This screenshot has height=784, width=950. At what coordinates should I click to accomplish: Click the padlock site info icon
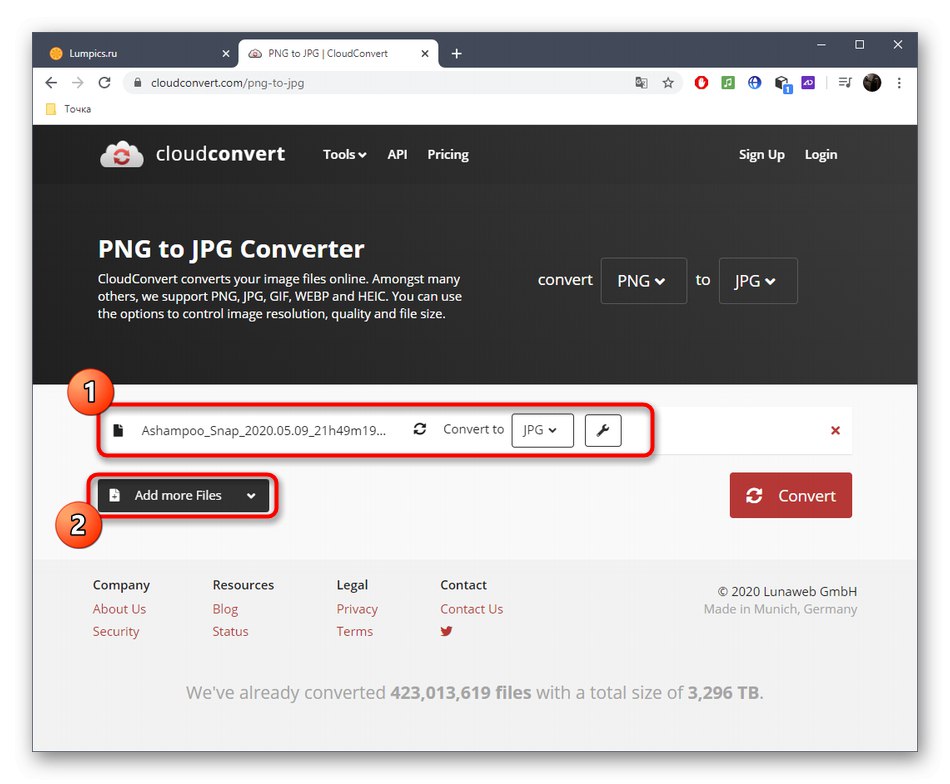click(138, 82)
